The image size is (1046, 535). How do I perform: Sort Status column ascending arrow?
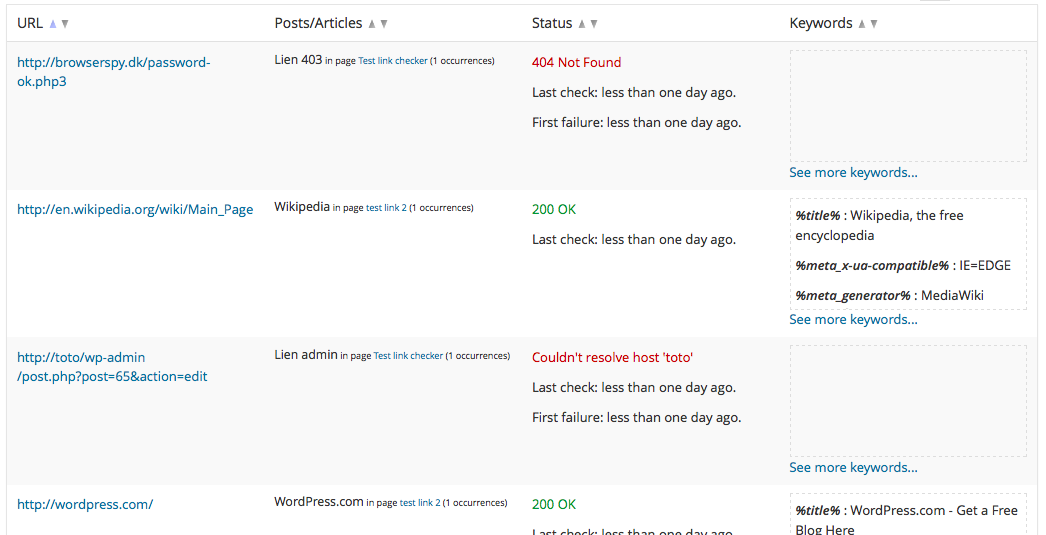[x=582, y=24]
